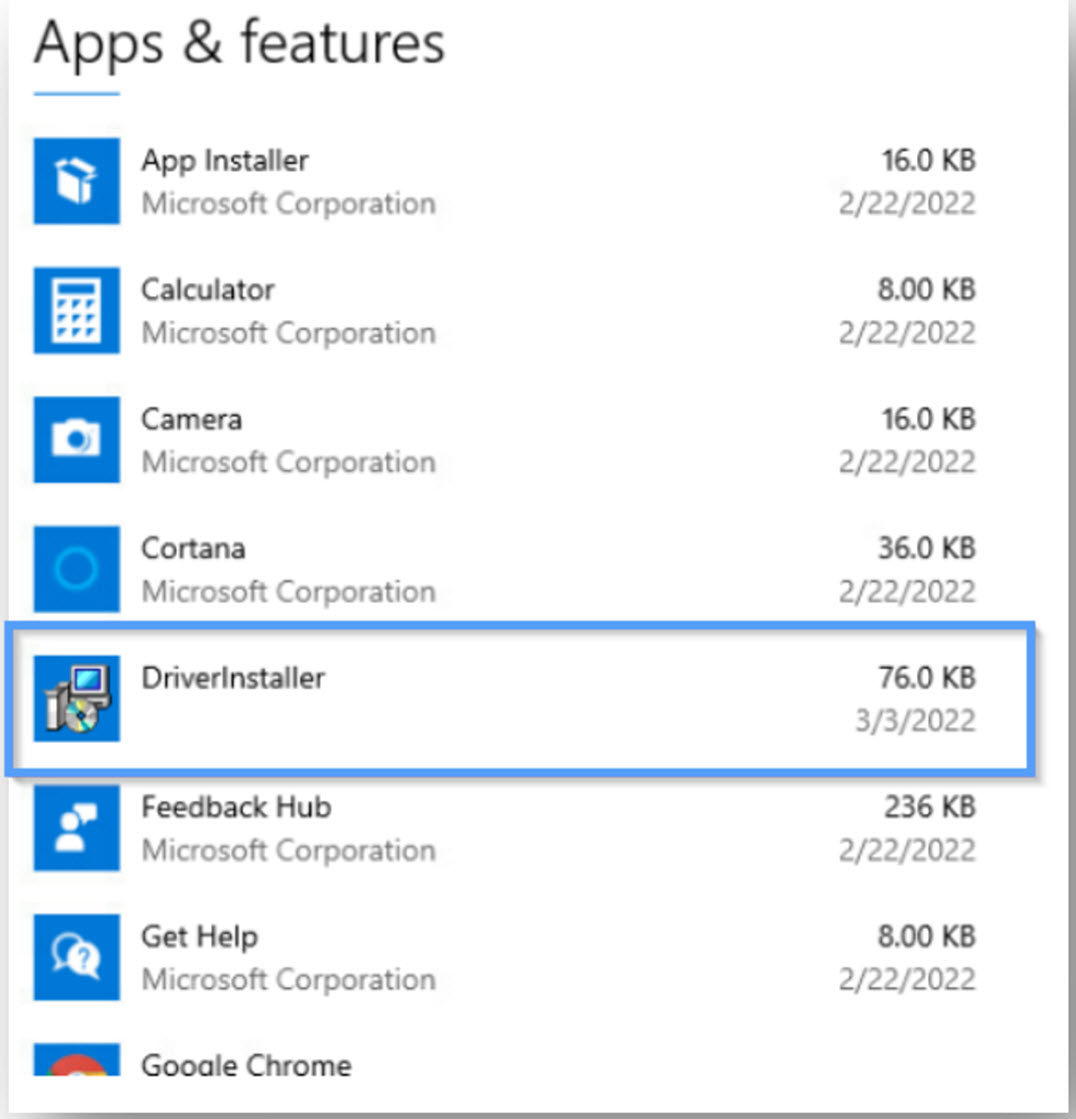1076x1119 pixels.
Task: Click the App Installer app icon
Action: point(76,180)
